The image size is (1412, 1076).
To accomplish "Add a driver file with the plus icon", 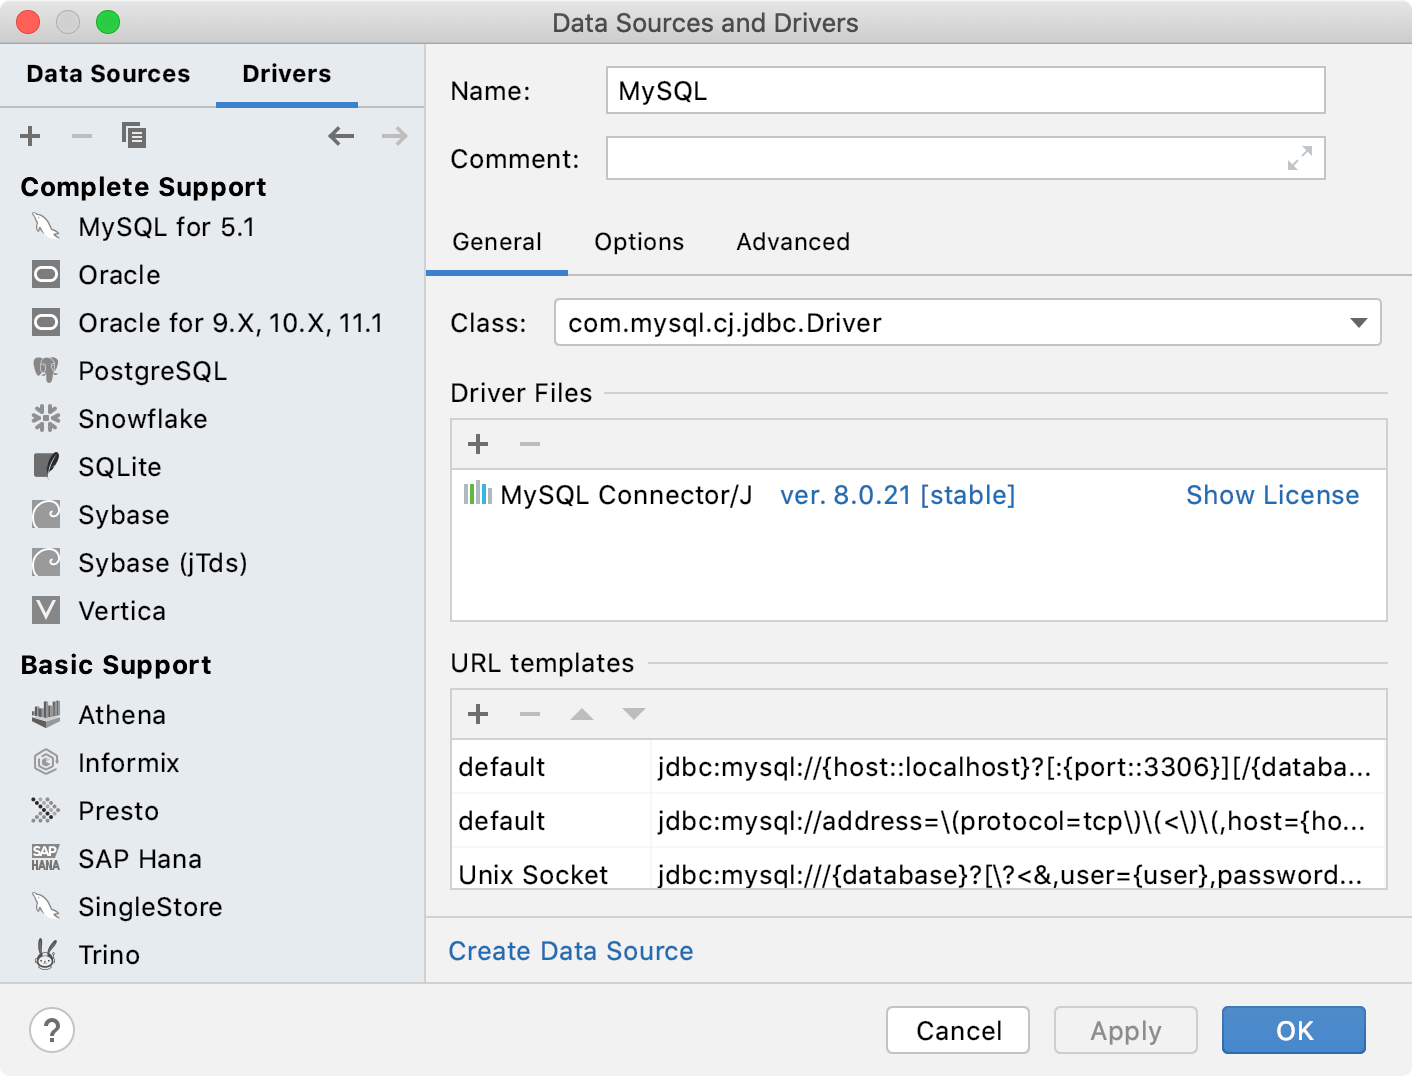I will pos(478,444).
